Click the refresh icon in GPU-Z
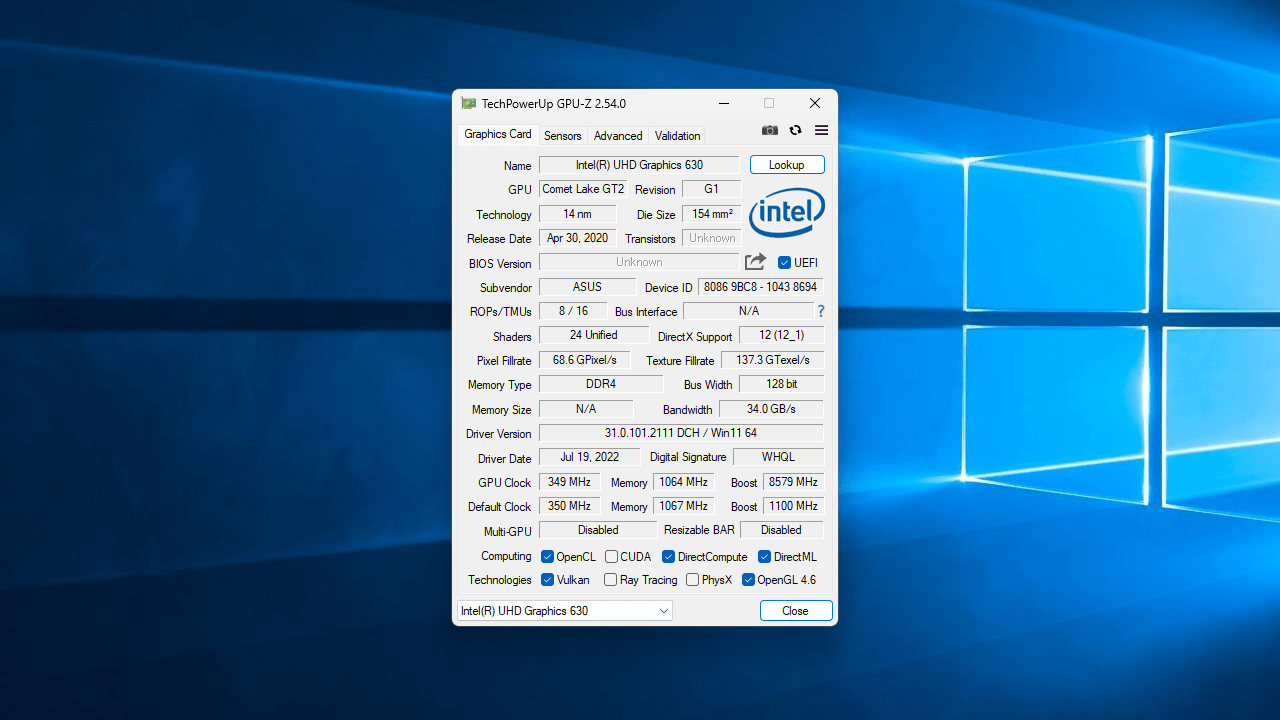1280x720 pixels. pyautogui.click(x=795, y=130)
